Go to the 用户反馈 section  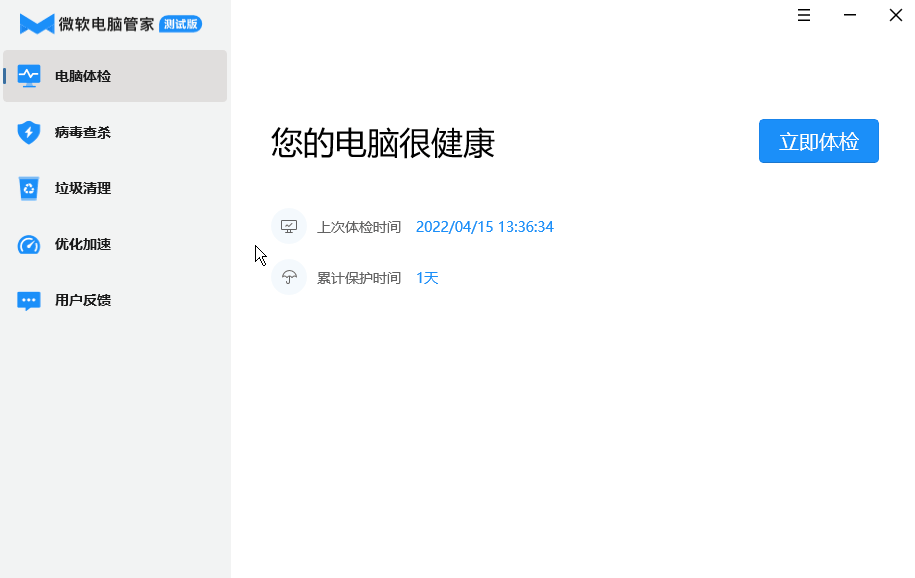click(x=85, y=300)
